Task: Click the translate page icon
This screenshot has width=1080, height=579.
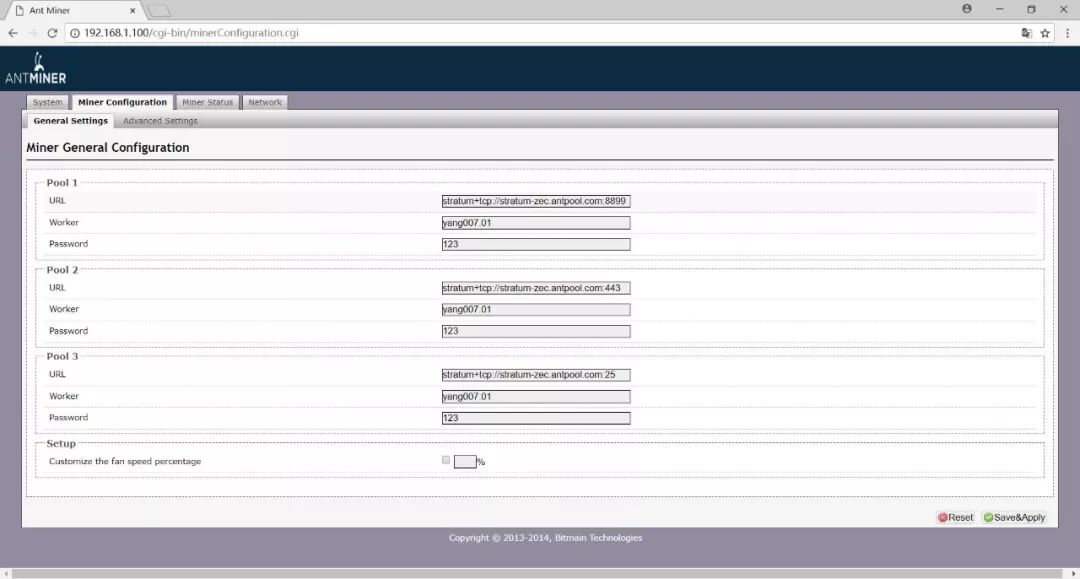Action: [1026, 33]
